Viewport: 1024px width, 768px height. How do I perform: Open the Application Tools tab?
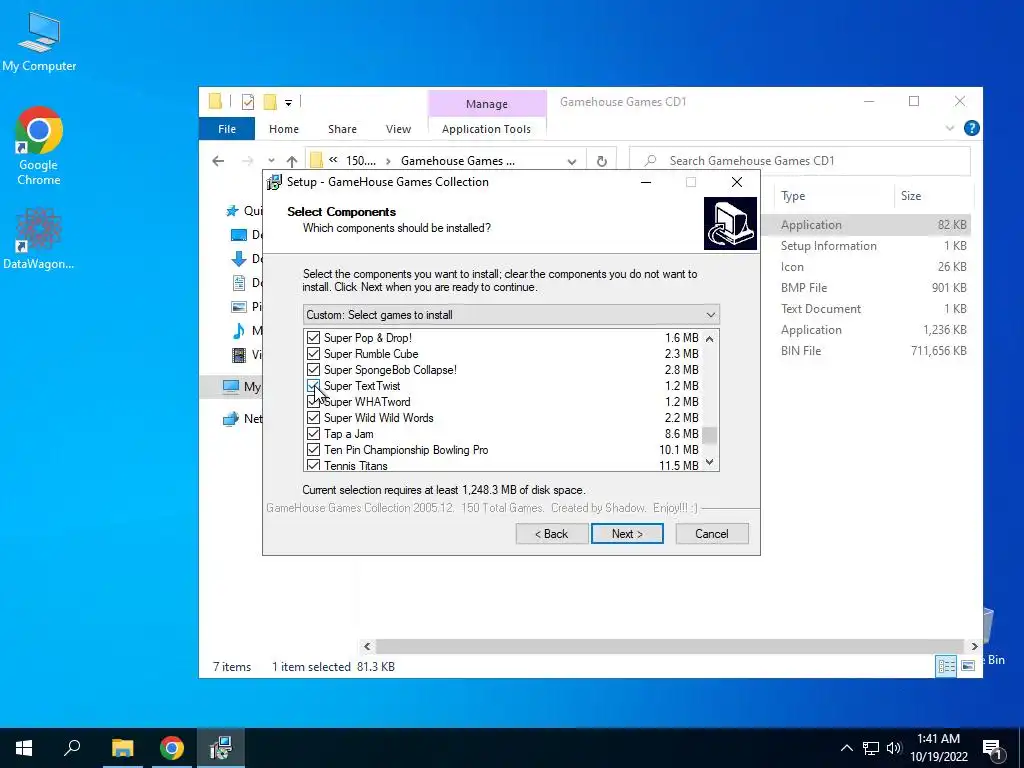487,129
